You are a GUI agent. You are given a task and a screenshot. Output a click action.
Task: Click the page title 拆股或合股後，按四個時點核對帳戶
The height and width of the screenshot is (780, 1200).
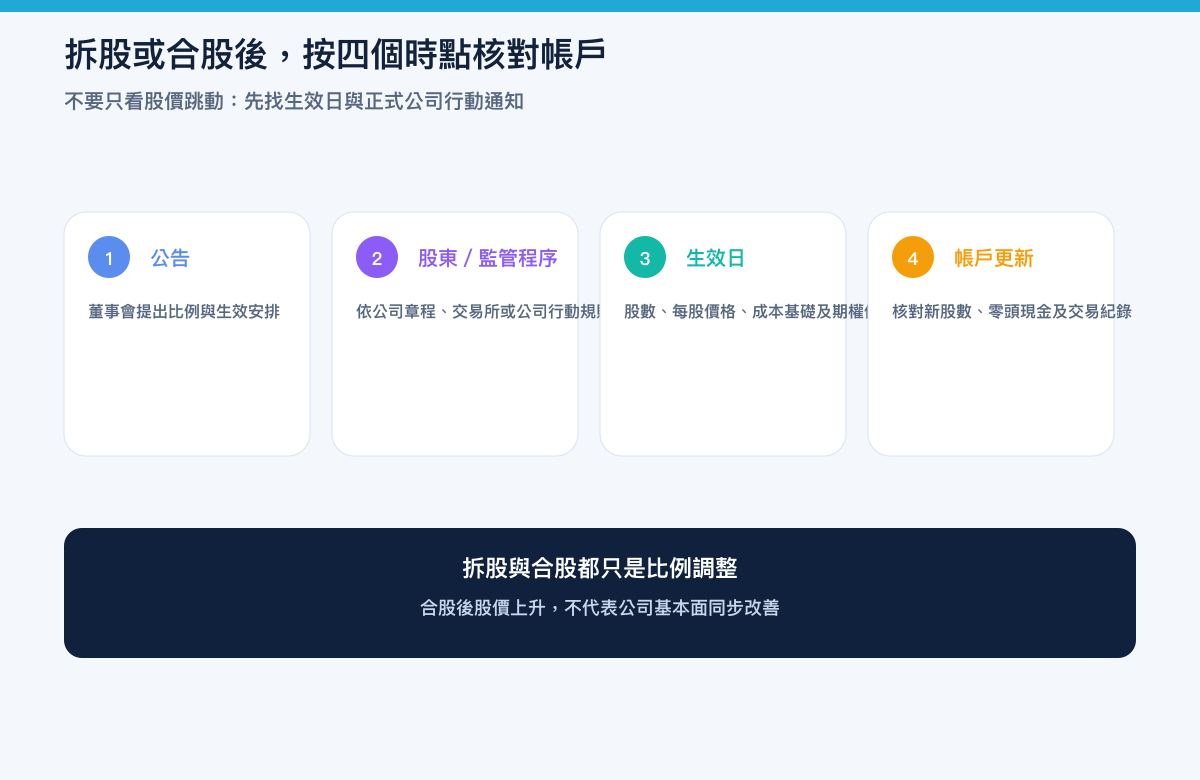click(335, 54)
